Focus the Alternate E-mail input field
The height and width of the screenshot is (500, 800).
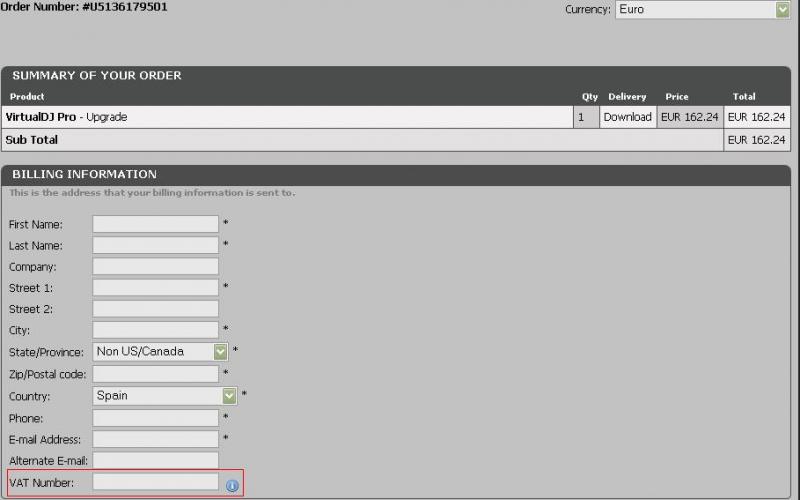click(156, 460)
